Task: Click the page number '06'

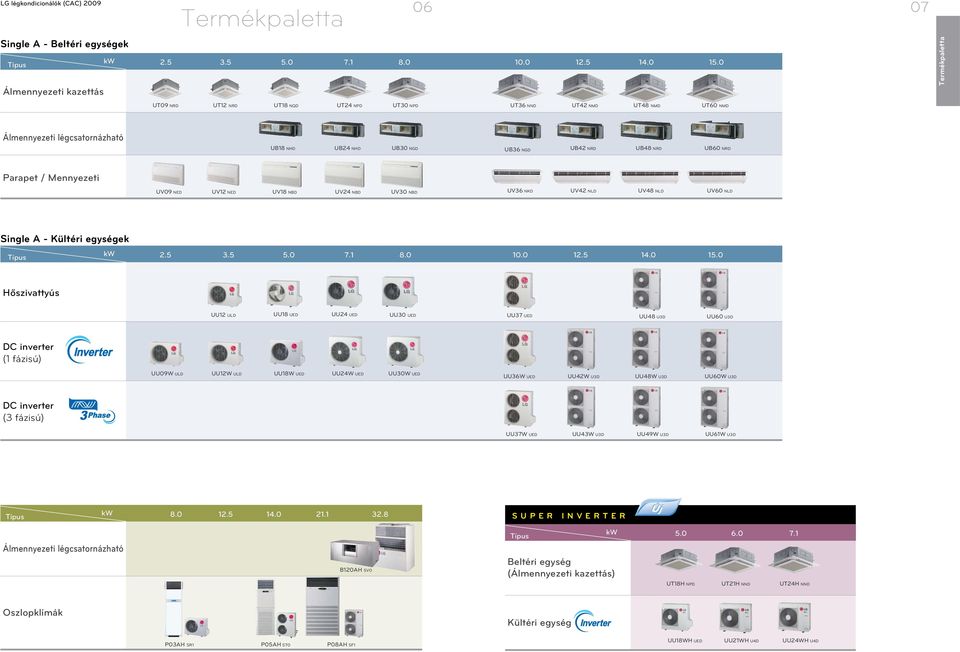Action: (x=422, y=7)
